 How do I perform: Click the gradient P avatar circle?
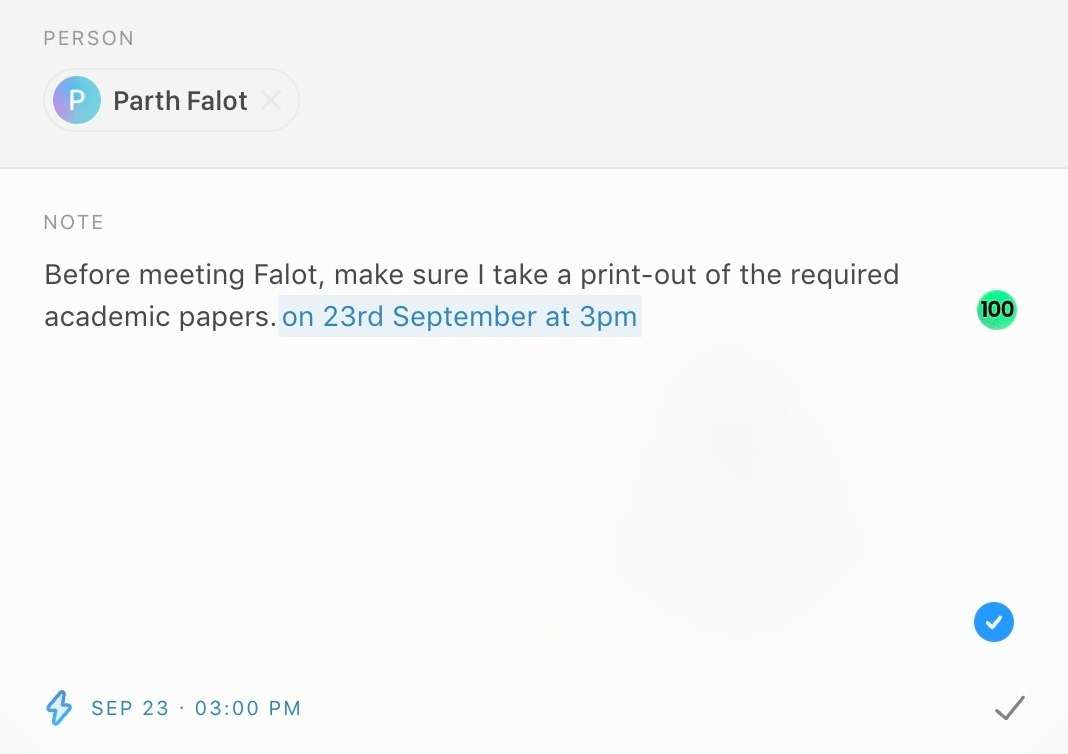[77, 100]
